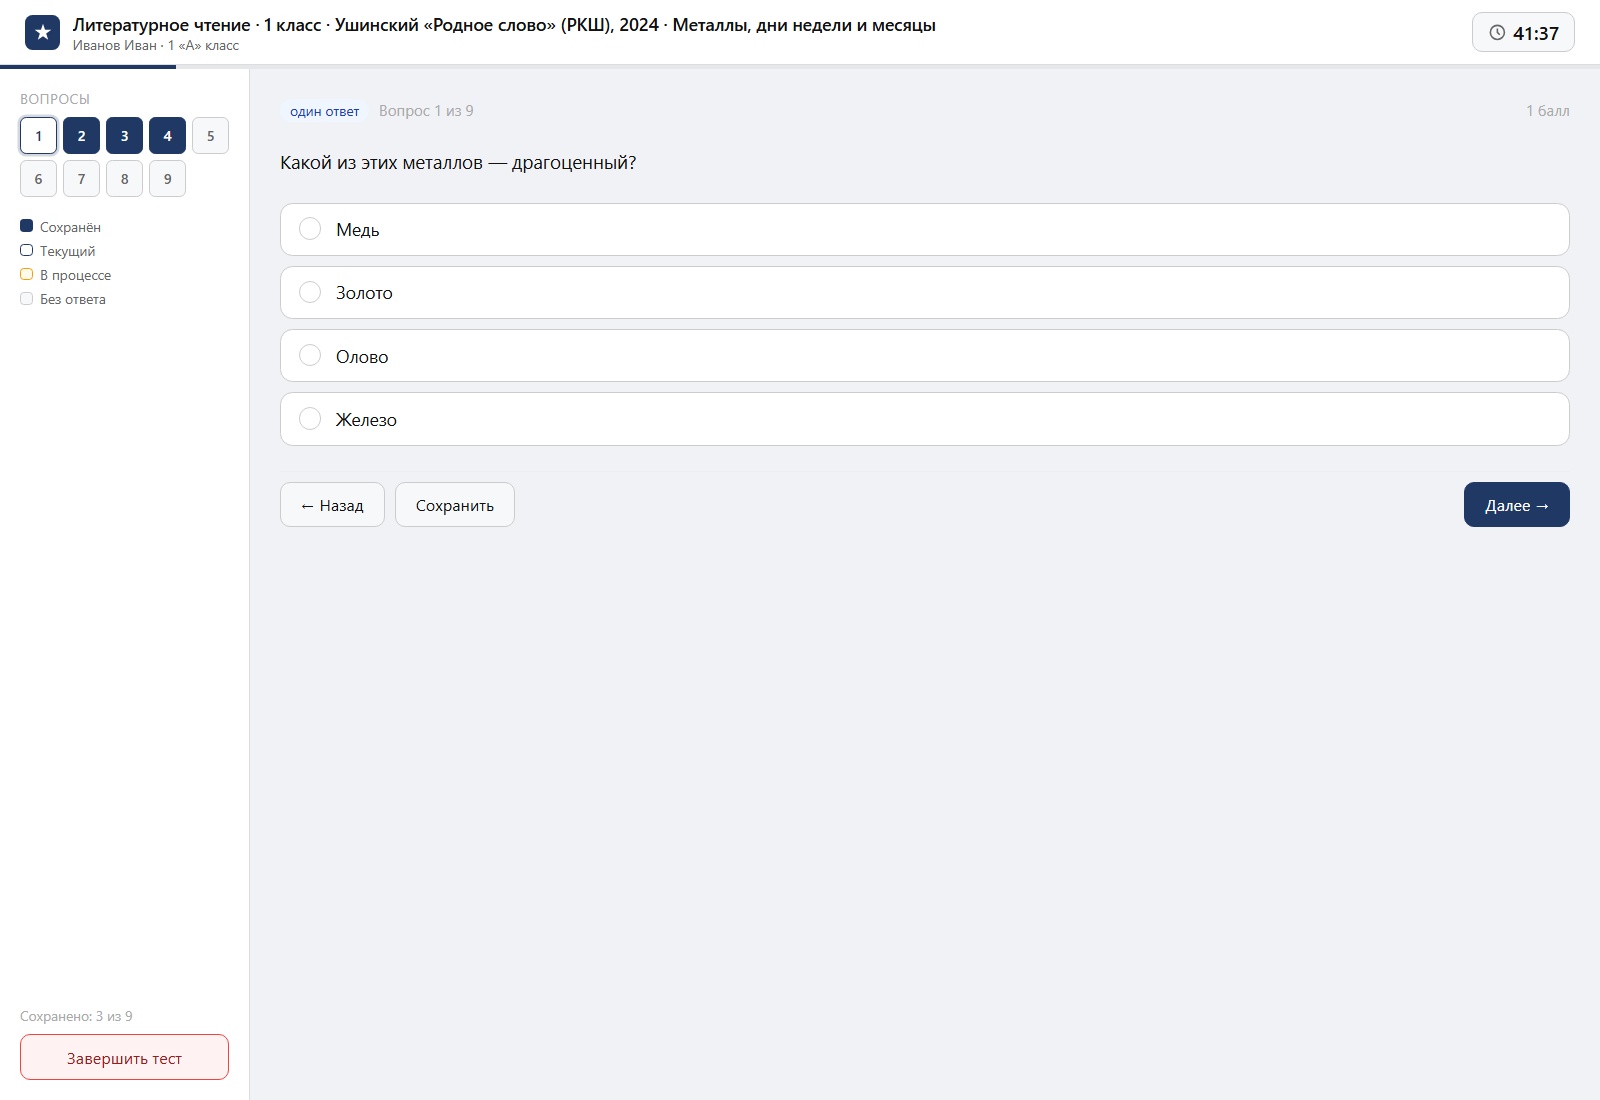Go to question 1 in sidebar
This screenshot has width=1600, height=1100.
(38, 136)
